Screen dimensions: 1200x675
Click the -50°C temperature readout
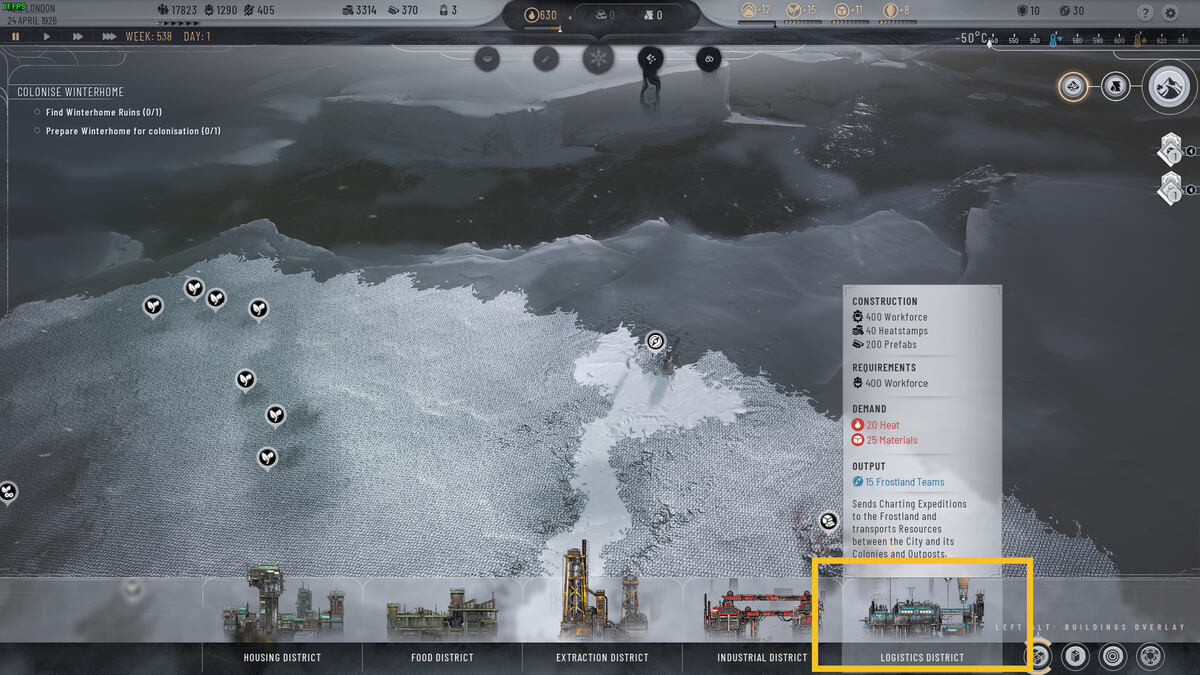(969, 39)
